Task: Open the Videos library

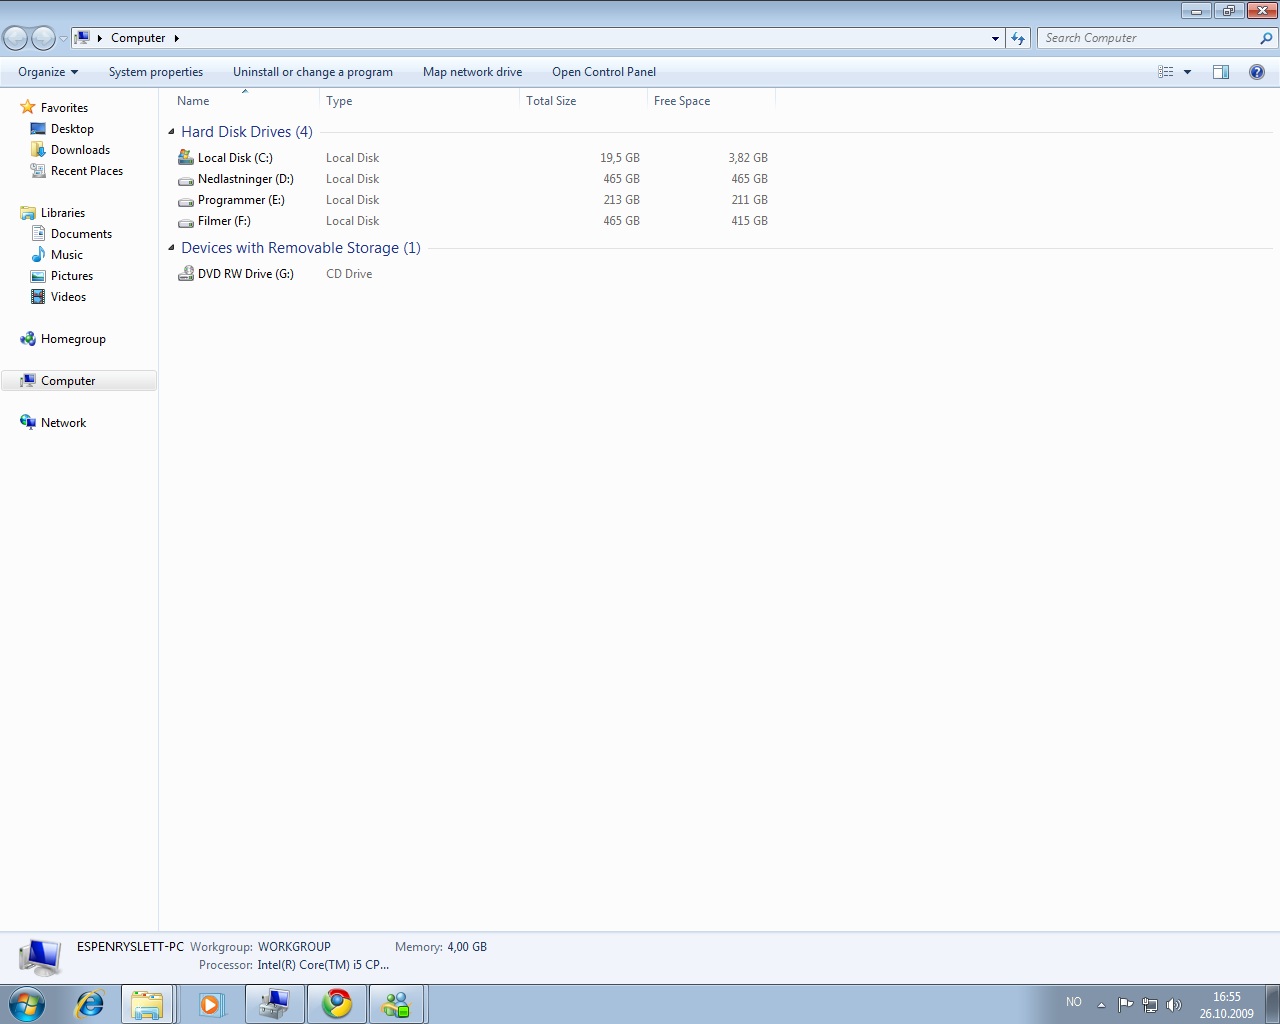Action: (68, 297)
